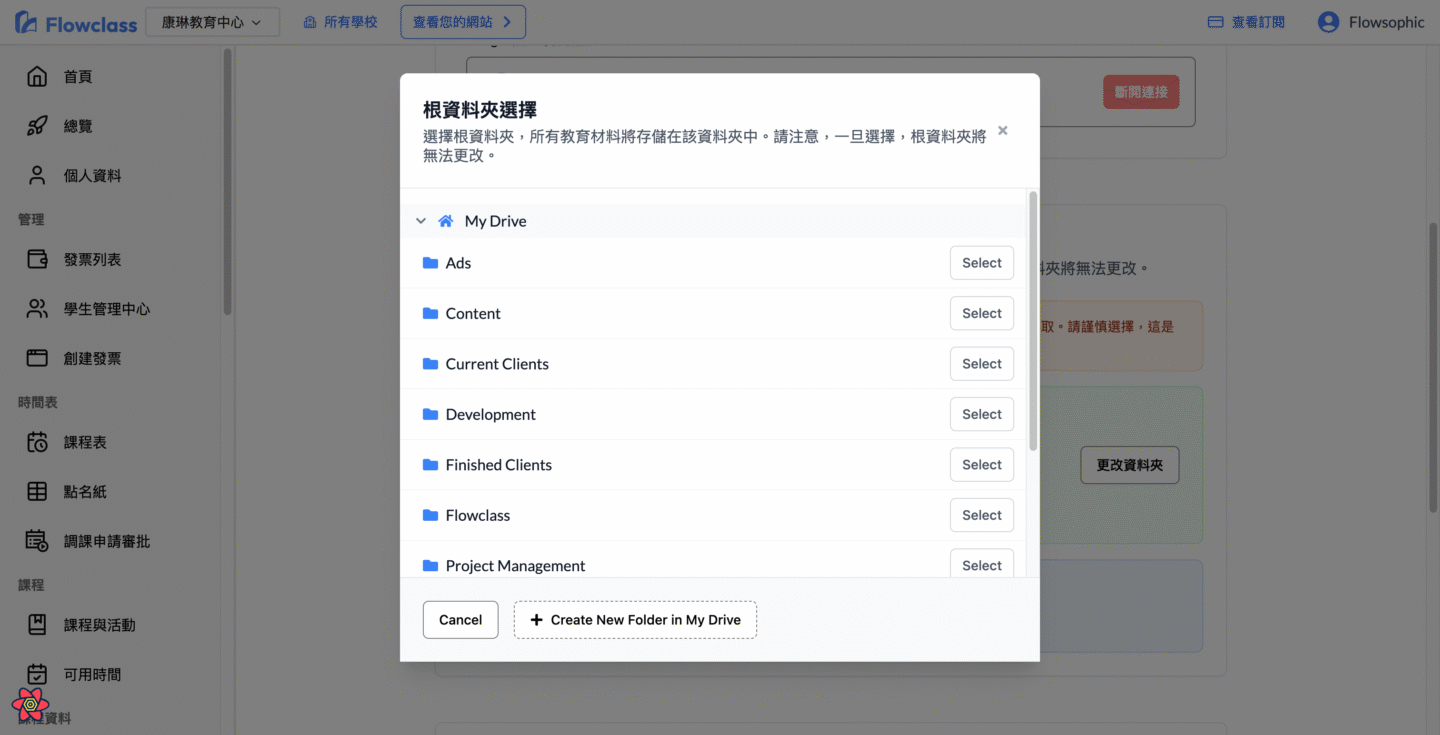Screen dimensions: 1440x735
Task: Click Create New Folder in My Drive
Action: 635,620
